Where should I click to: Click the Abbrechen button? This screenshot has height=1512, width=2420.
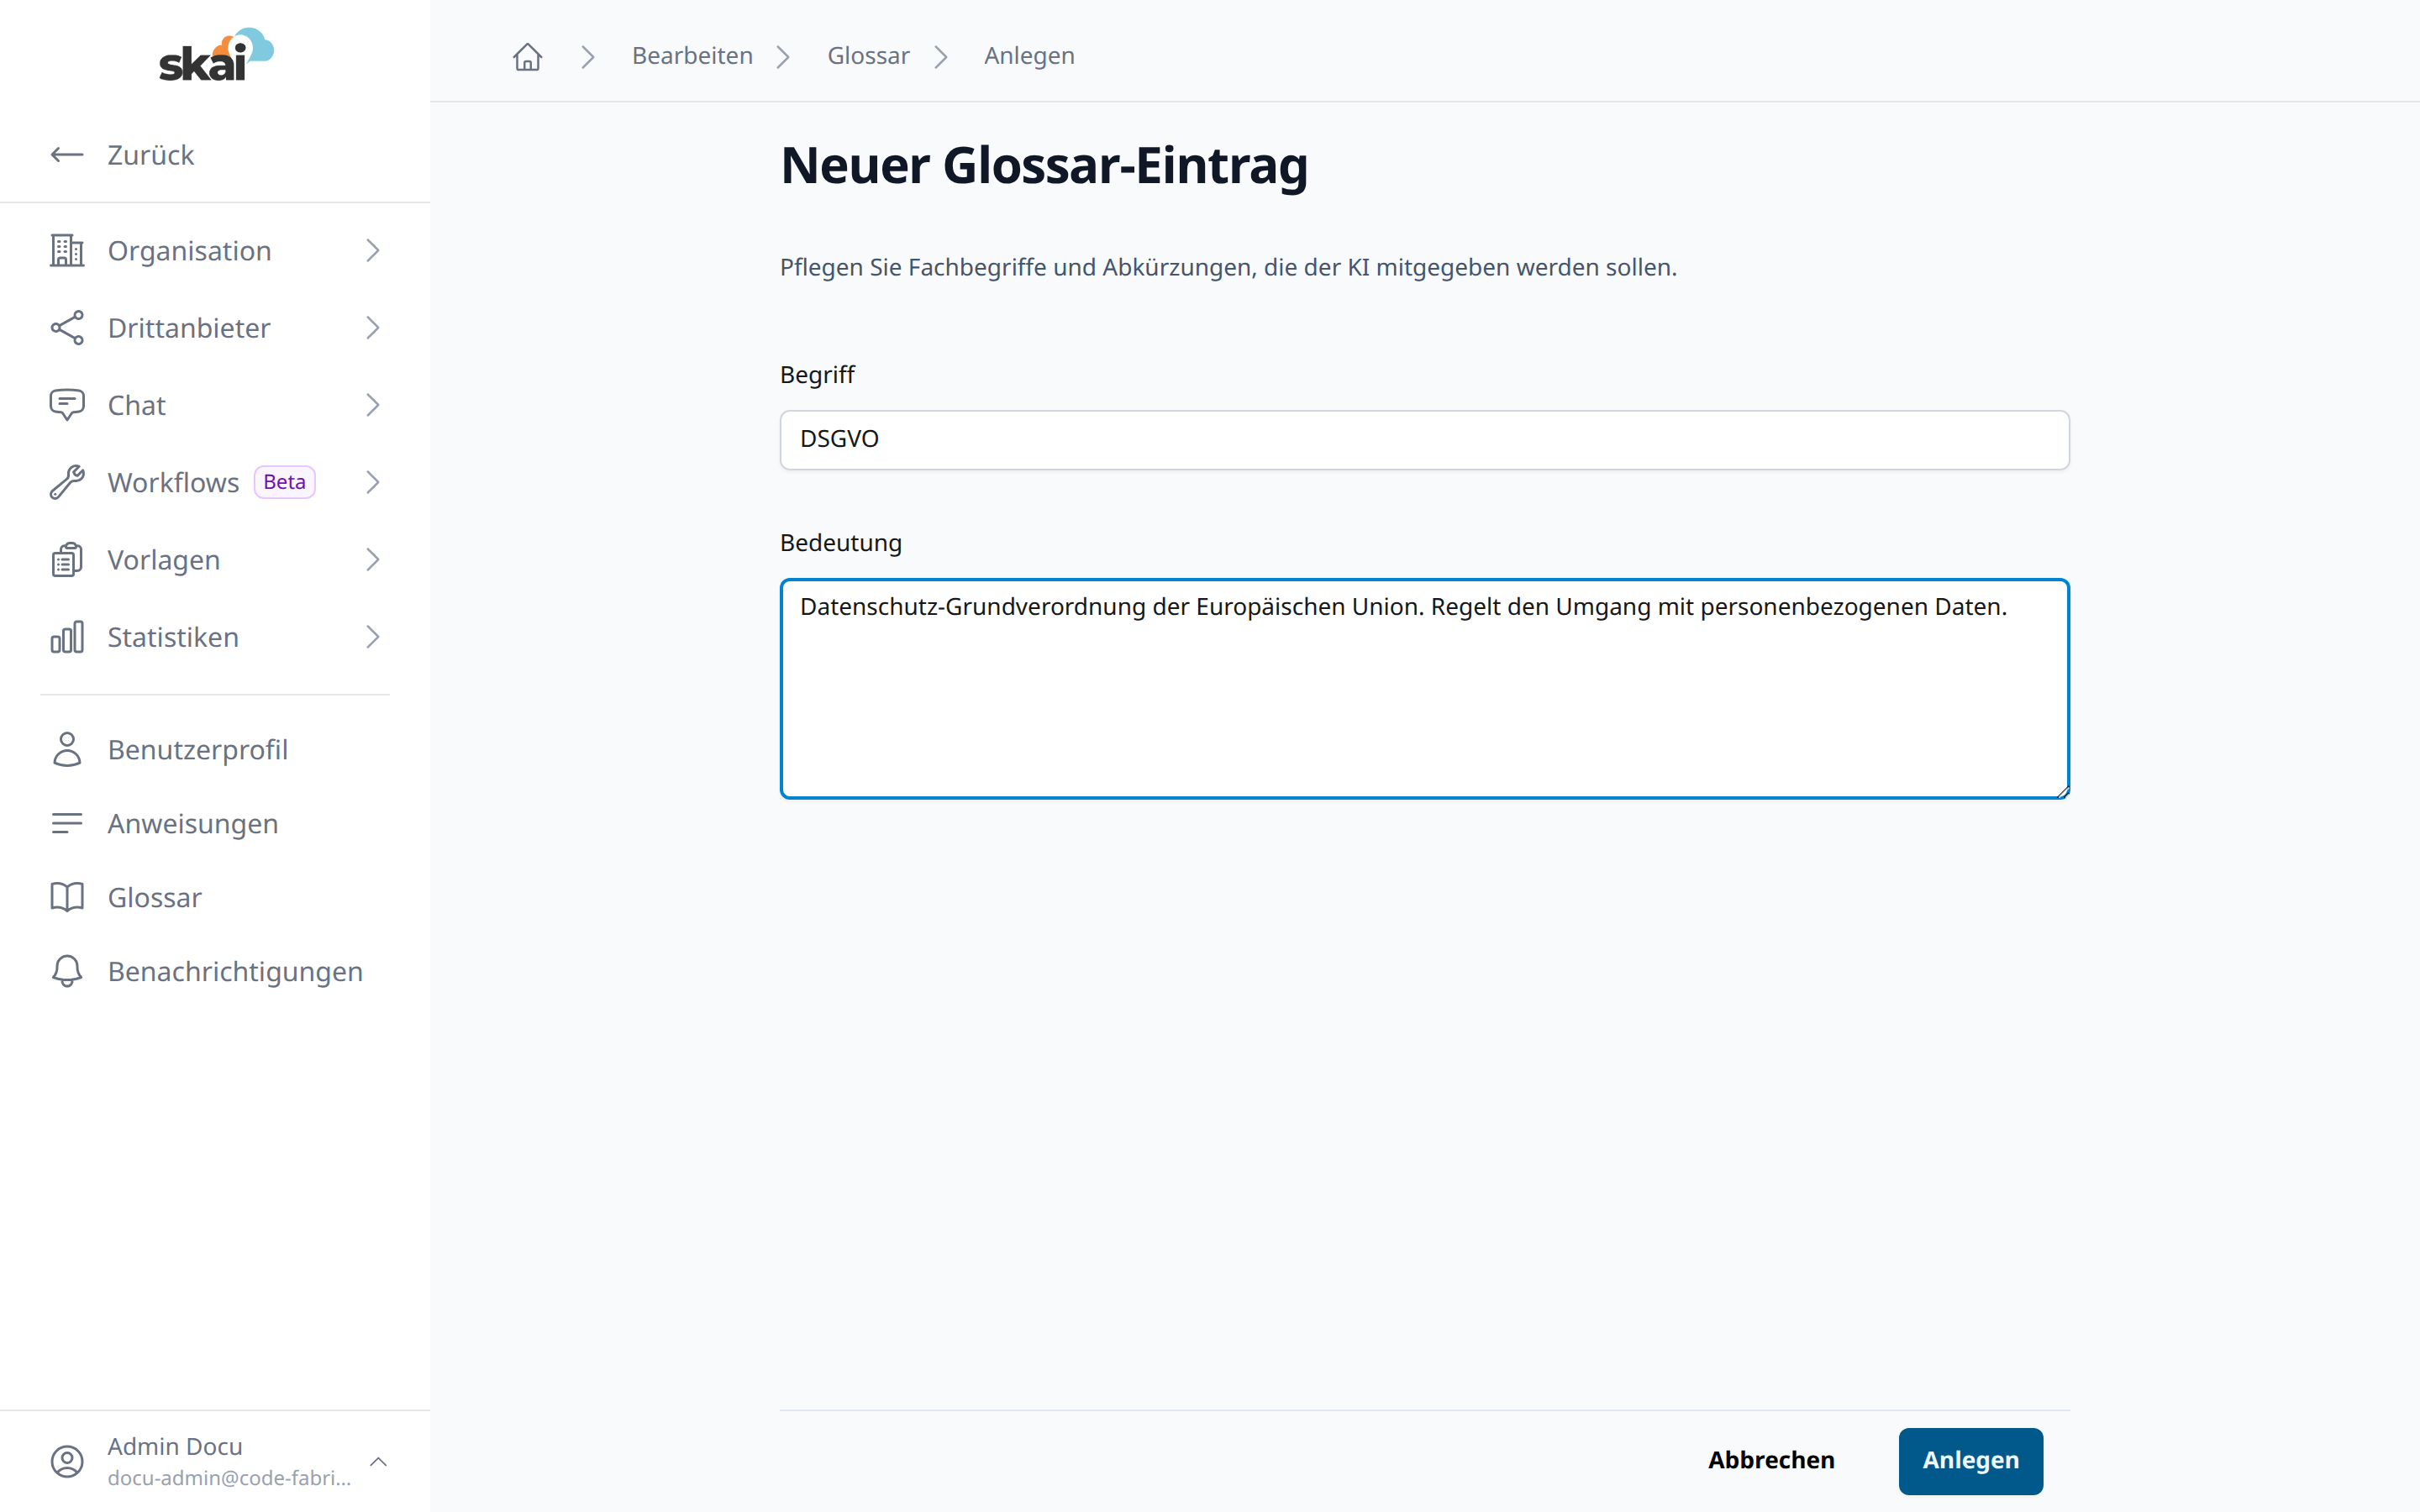coord(1771,1460)
